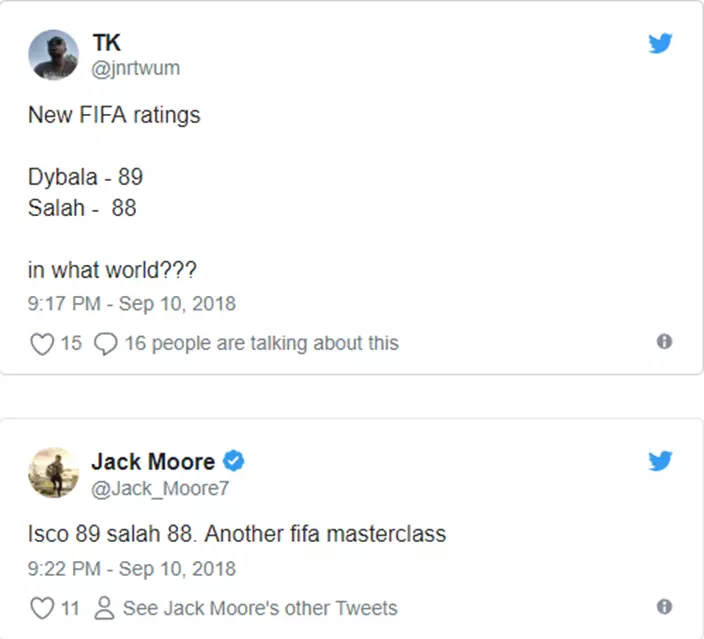Click the Twitter bird icon on Jack Moore's tweet
The image size is (704, 639).
coord(660,460)
